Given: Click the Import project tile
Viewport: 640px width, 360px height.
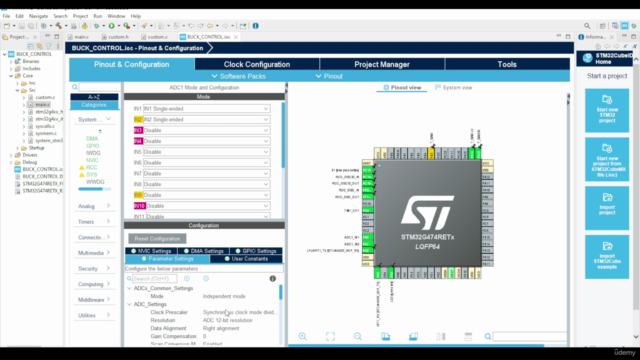Looking at the screenshot, I should point(607,208).
